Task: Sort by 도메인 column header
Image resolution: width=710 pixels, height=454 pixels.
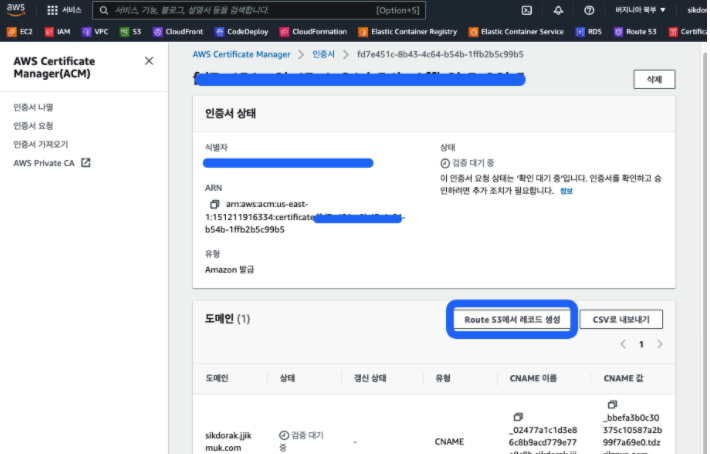Action: point(217,378)
